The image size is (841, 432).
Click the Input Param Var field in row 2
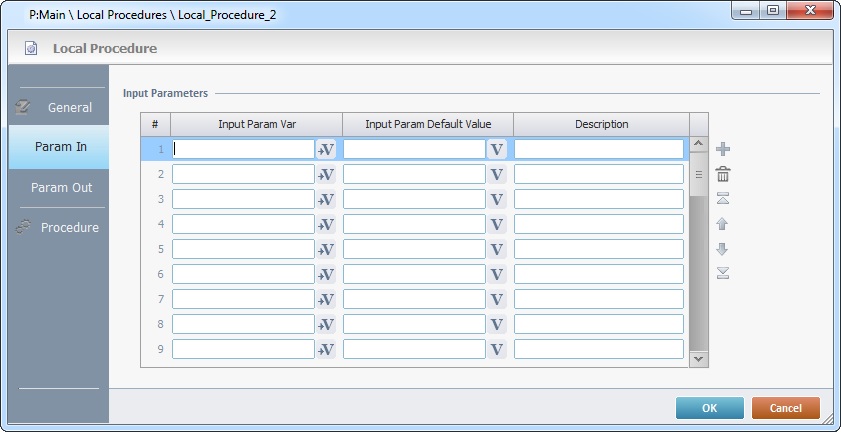point(243,174)
